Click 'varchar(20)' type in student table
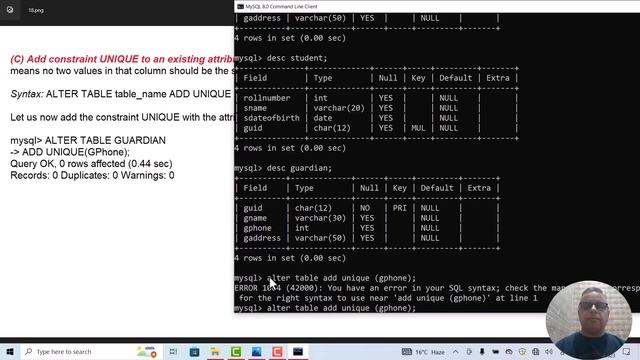This screenshot has height=360, width=640. [339, 108]
